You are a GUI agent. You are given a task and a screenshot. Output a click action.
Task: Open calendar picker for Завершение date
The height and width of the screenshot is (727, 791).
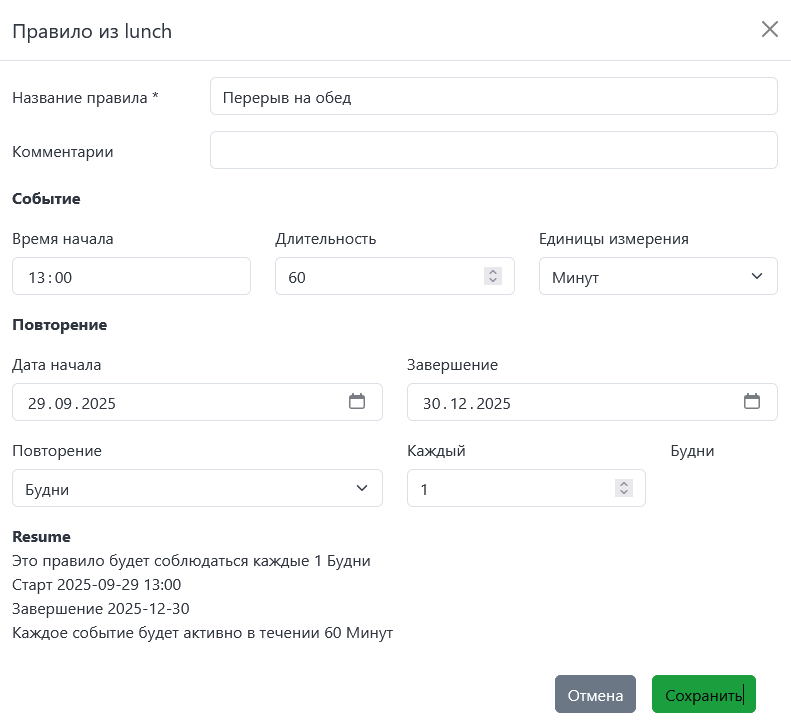(x=752, y=402)
